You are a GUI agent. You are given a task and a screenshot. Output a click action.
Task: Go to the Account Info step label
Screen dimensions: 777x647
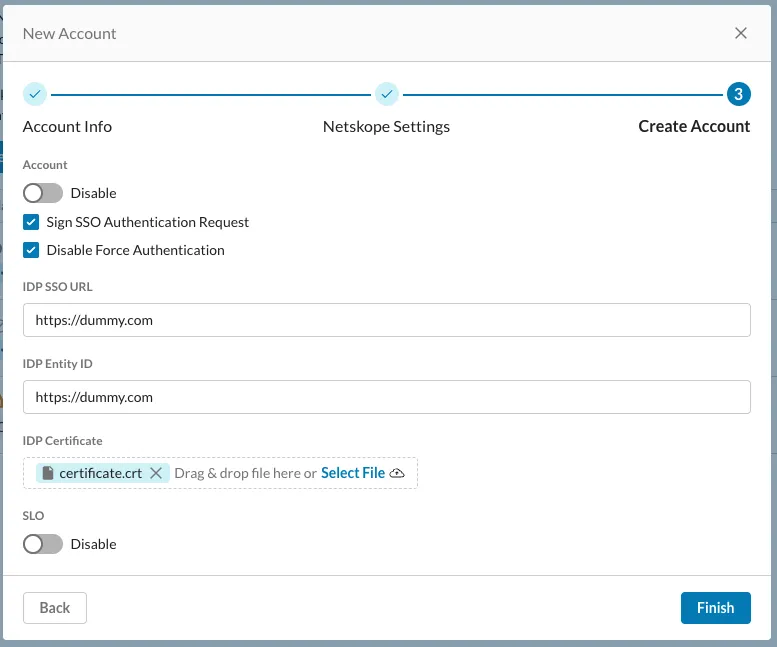point(67,127)
